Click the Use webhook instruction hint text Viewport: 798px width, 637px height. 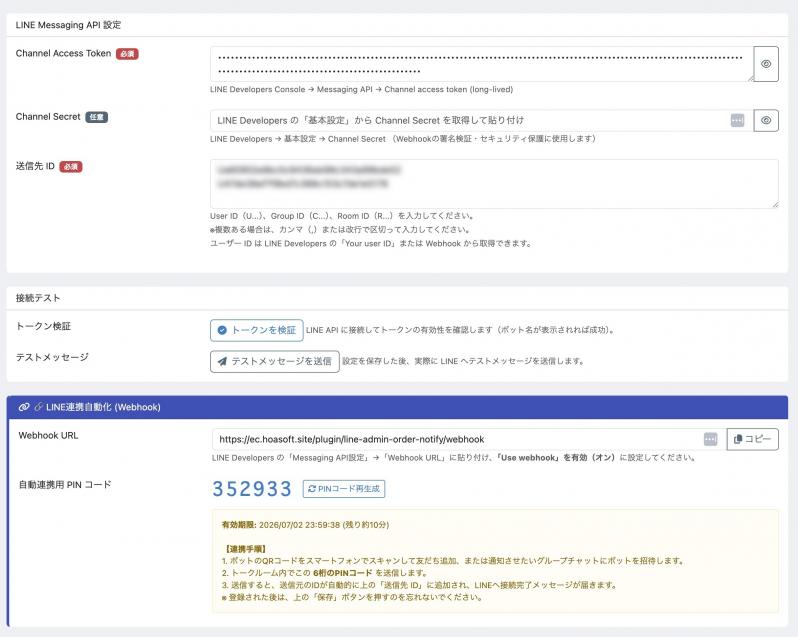pyautogui.click(x=453, y=457)
